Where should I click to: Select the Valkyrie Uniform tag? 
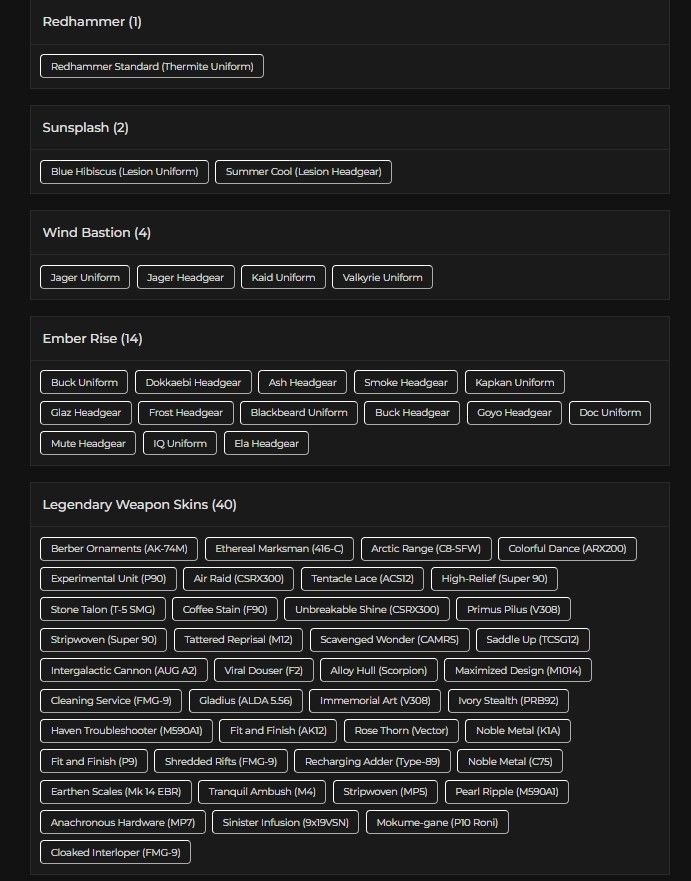click(382, 278)
